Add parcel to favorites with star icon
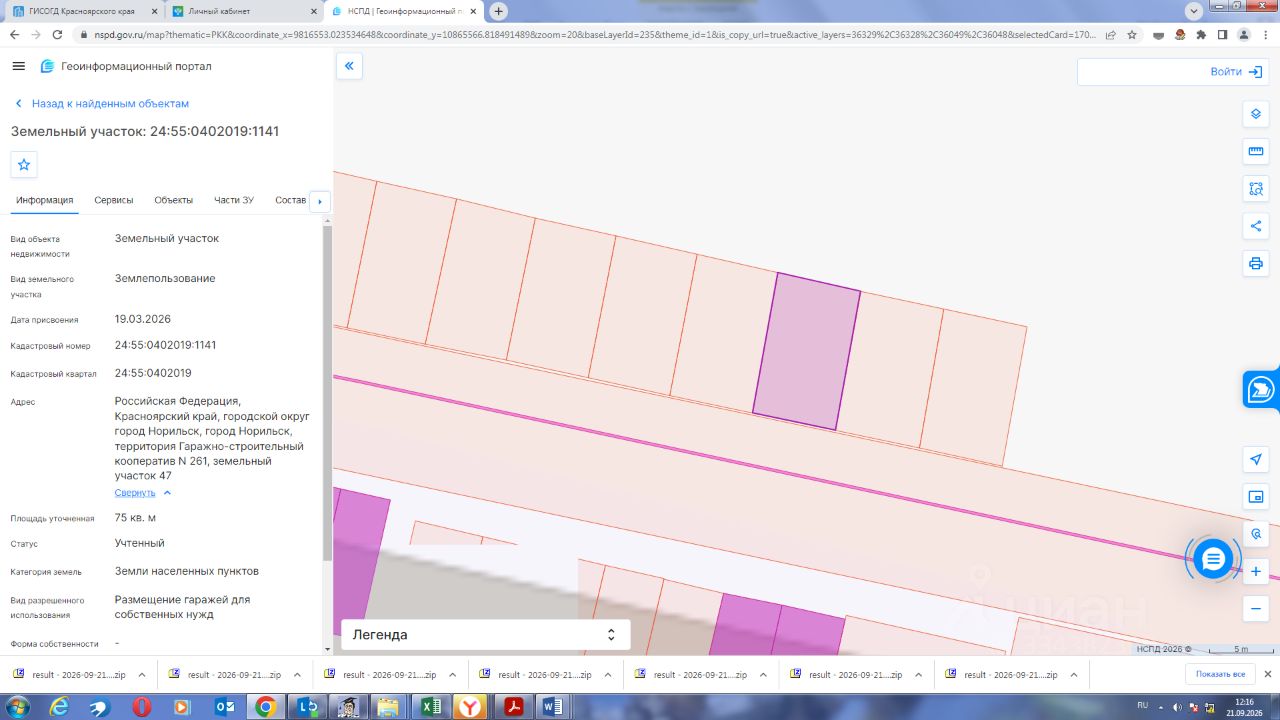The width and height of the screenshot is (1280, 720). 24,165
